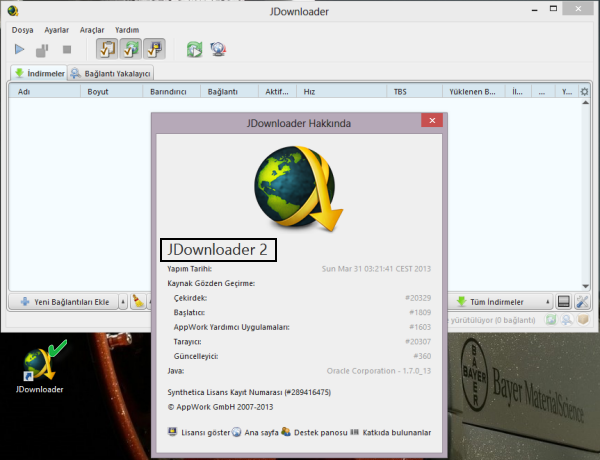Click the green status bar update icon
Screen dimensions: 600x460
(x=551, y=320)
